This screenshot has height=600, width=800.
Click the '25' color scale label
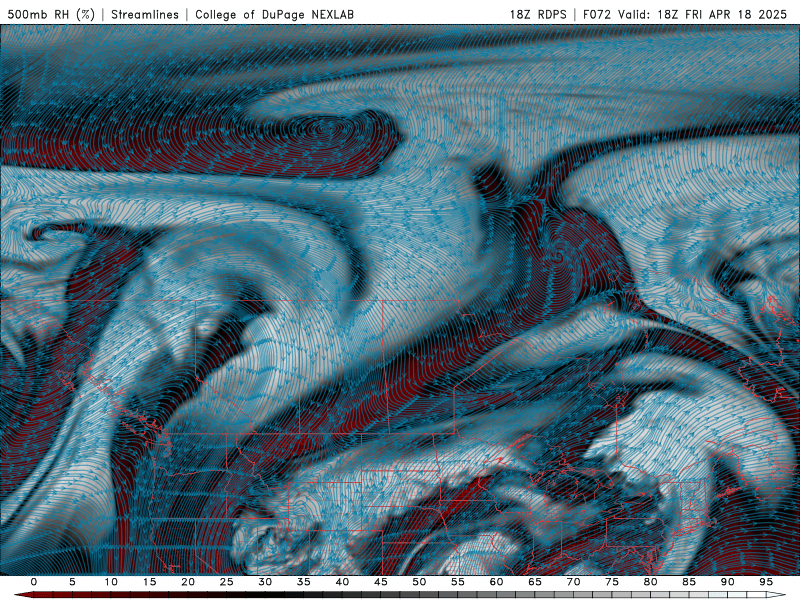tap(227, 582)
